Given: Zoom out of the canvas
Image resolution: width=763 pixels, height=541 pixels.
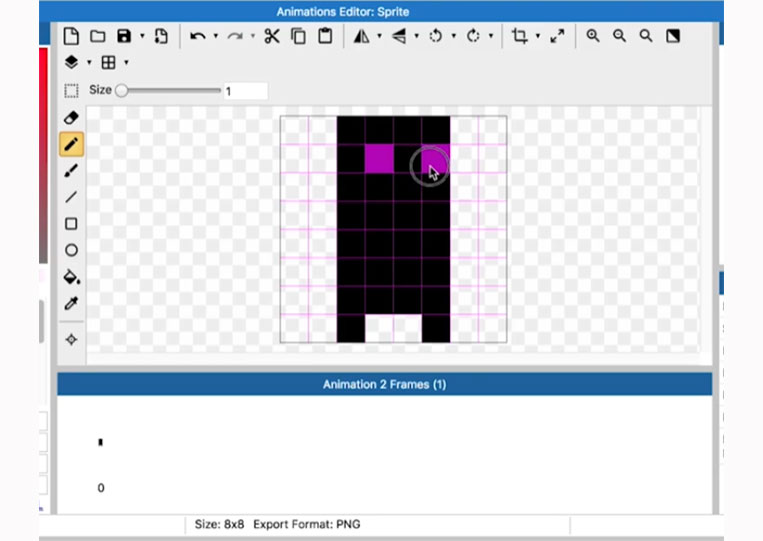Looking at the screenshot, I should tap(619, 36).
